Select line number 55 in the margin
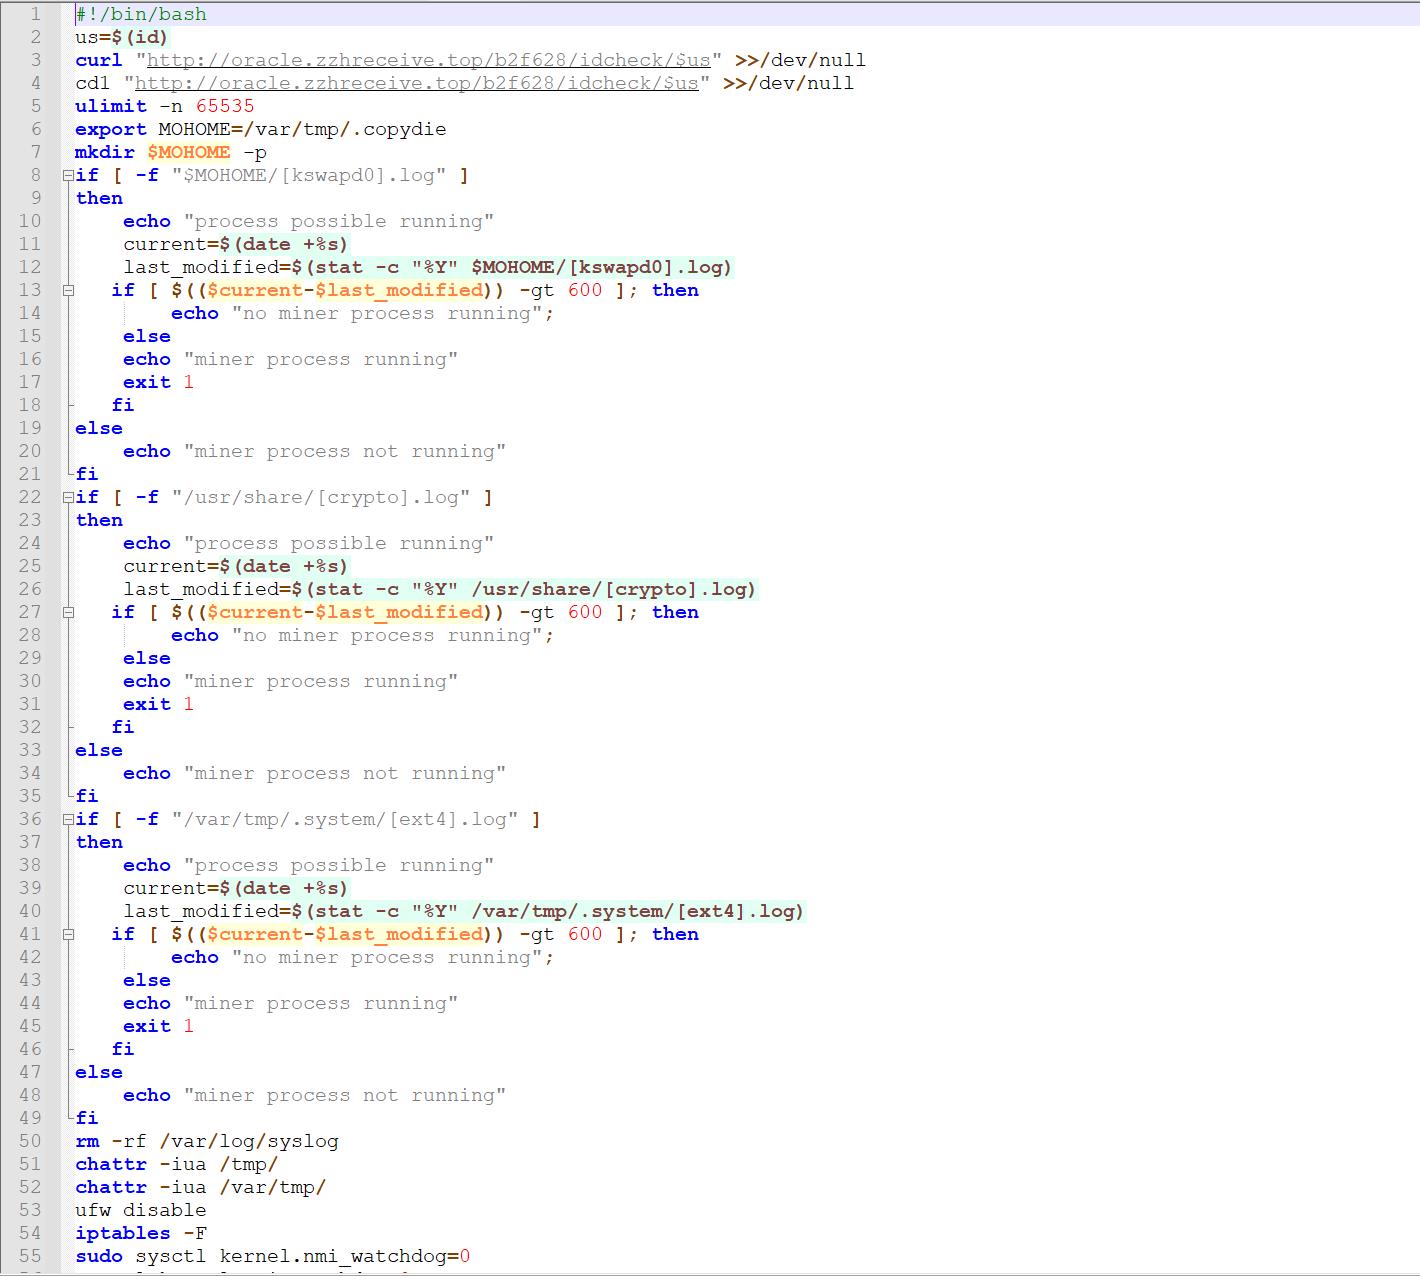1420x1276 pixels. (x=30, y=1256)
